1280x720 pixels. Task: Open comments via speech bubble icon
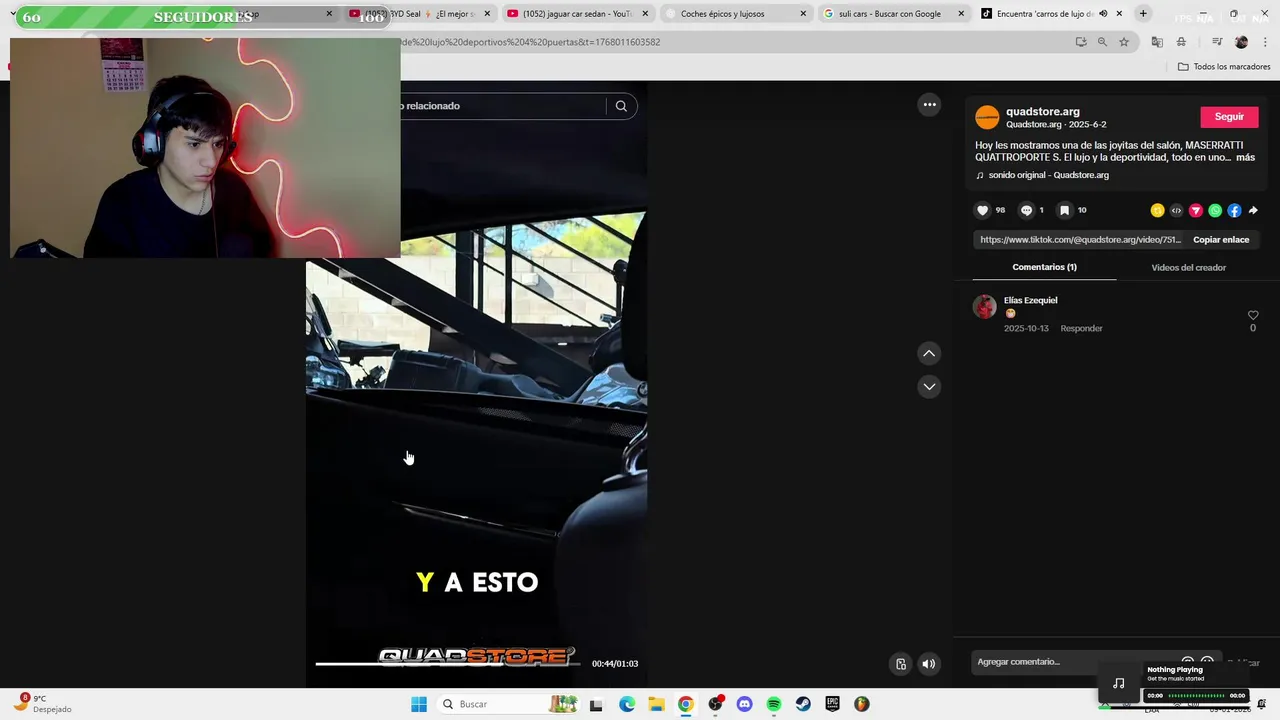point(1026,210)
